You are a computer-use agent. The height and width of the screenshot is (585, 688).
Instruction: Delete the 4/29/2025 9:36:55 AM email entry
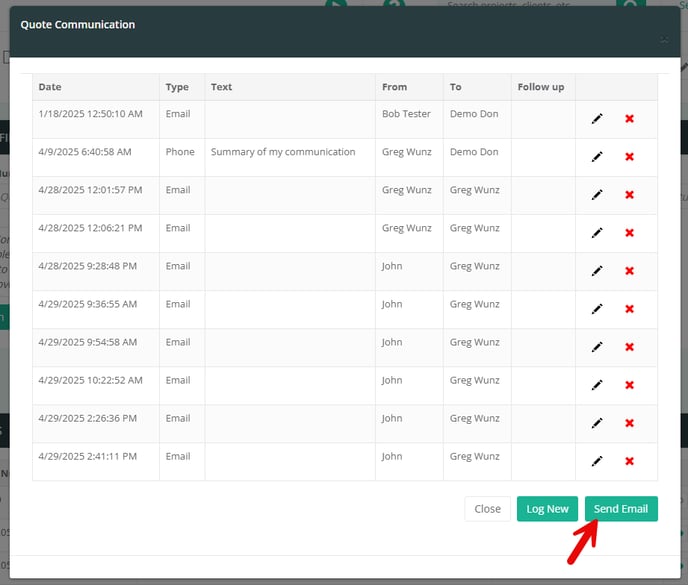[x=629, y=309]
